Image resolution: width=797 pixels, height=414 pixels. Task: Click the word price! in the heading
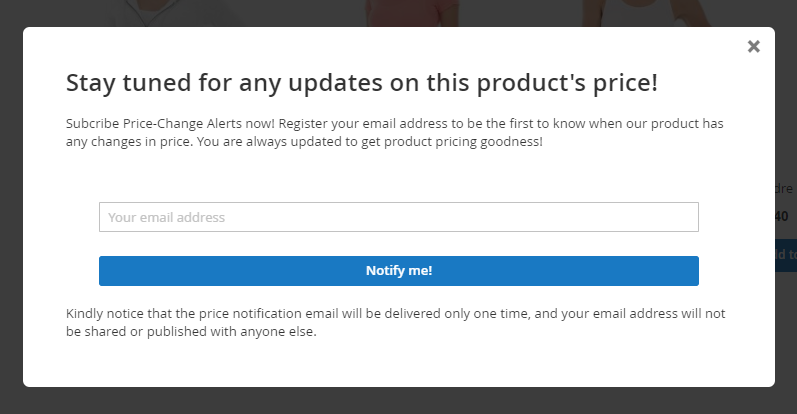[625, 84]
